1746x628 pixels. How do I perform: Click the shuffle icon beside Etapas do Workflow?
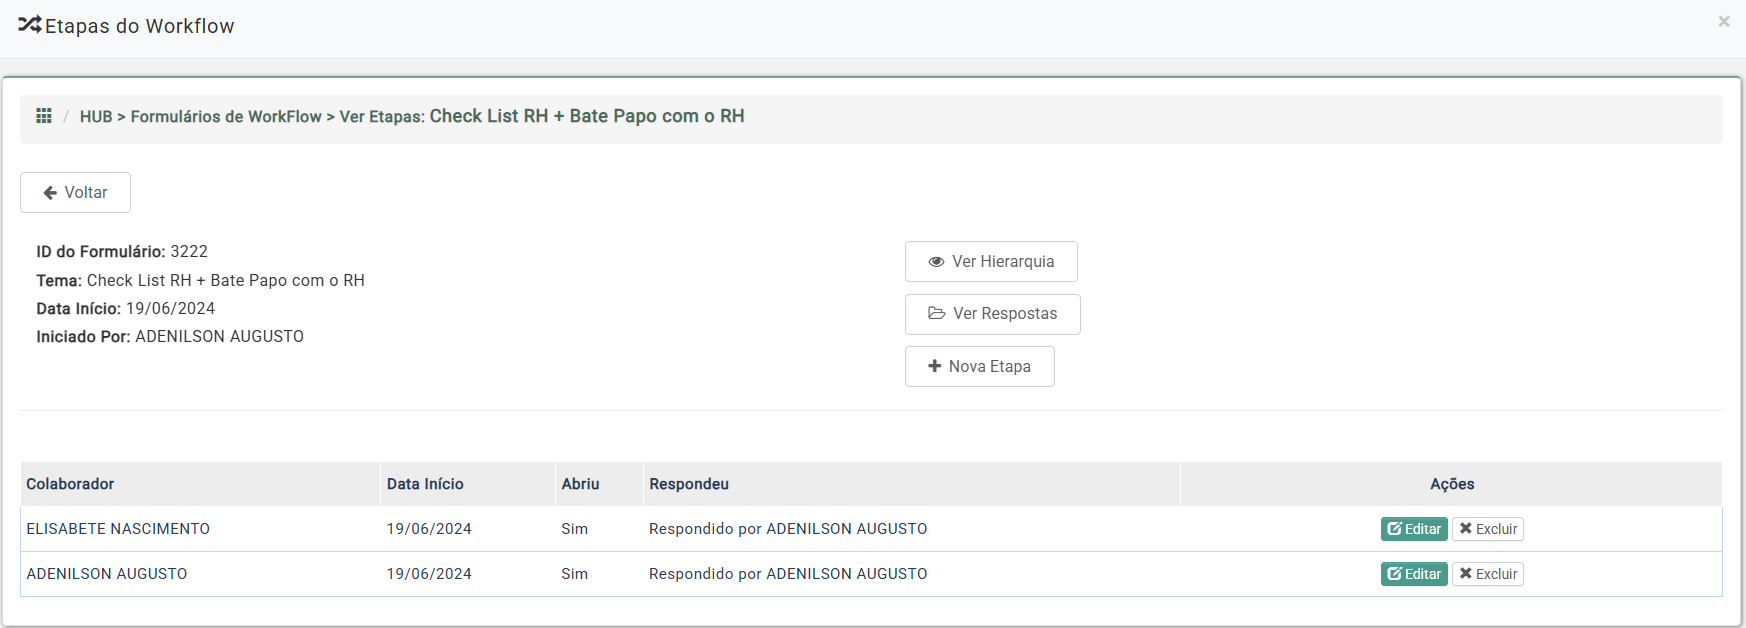(x=29, y=25)
